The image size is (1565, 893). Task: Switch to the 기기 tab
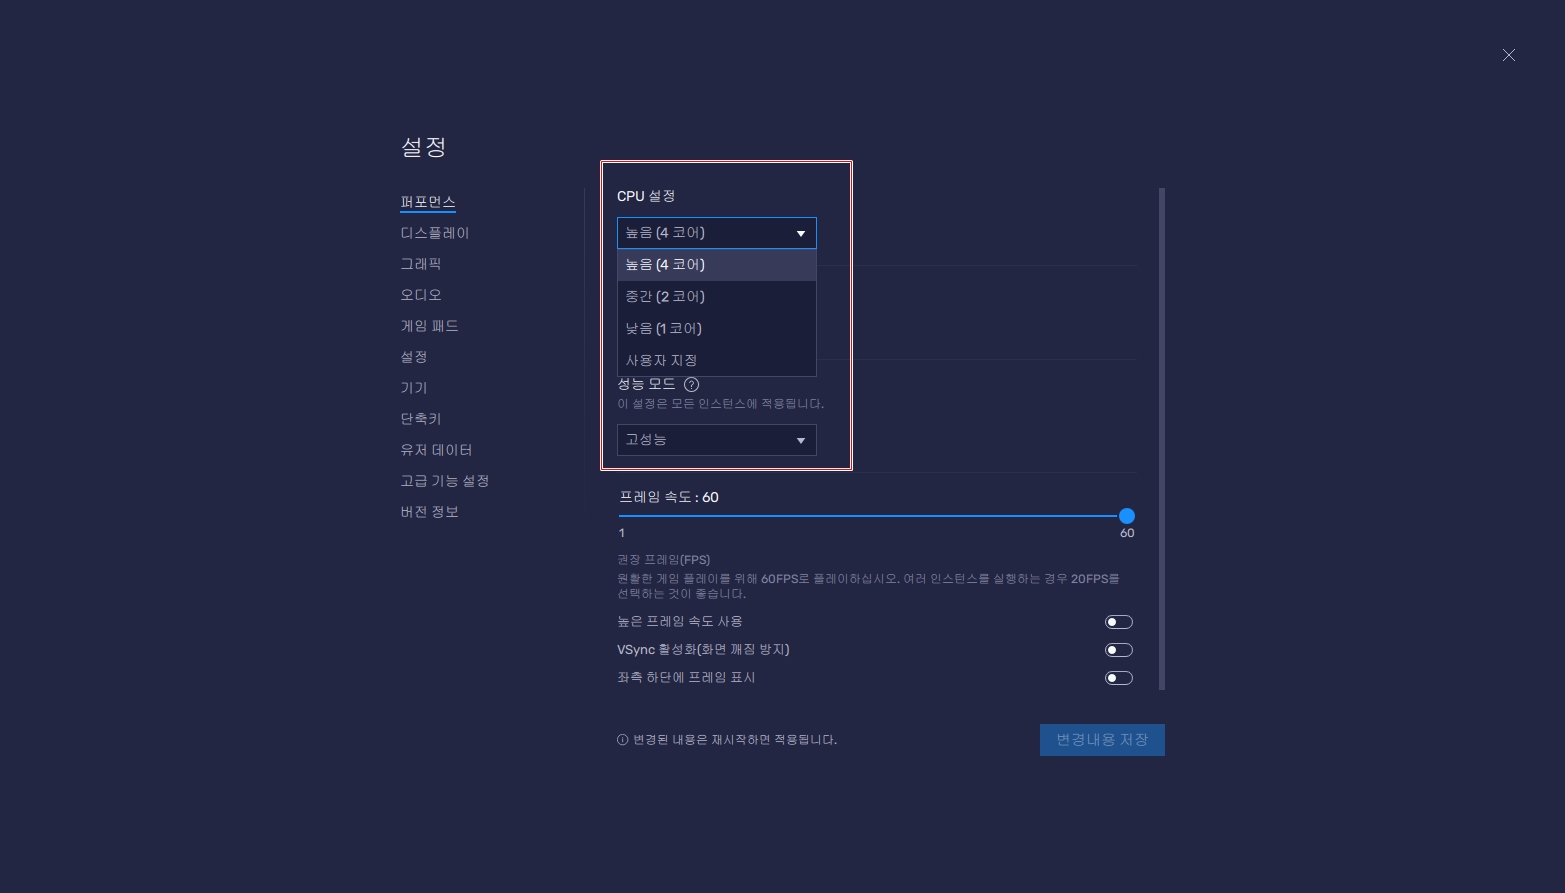click(414, 388)
